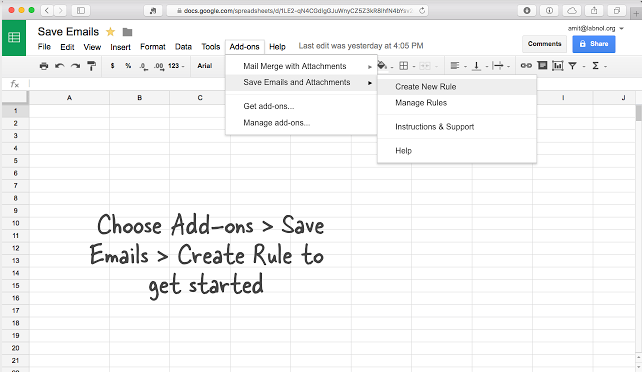The height and width of the screenshot is (372, 642).
Task: Click the Undo arrow icon
Action: coord(60,66)
